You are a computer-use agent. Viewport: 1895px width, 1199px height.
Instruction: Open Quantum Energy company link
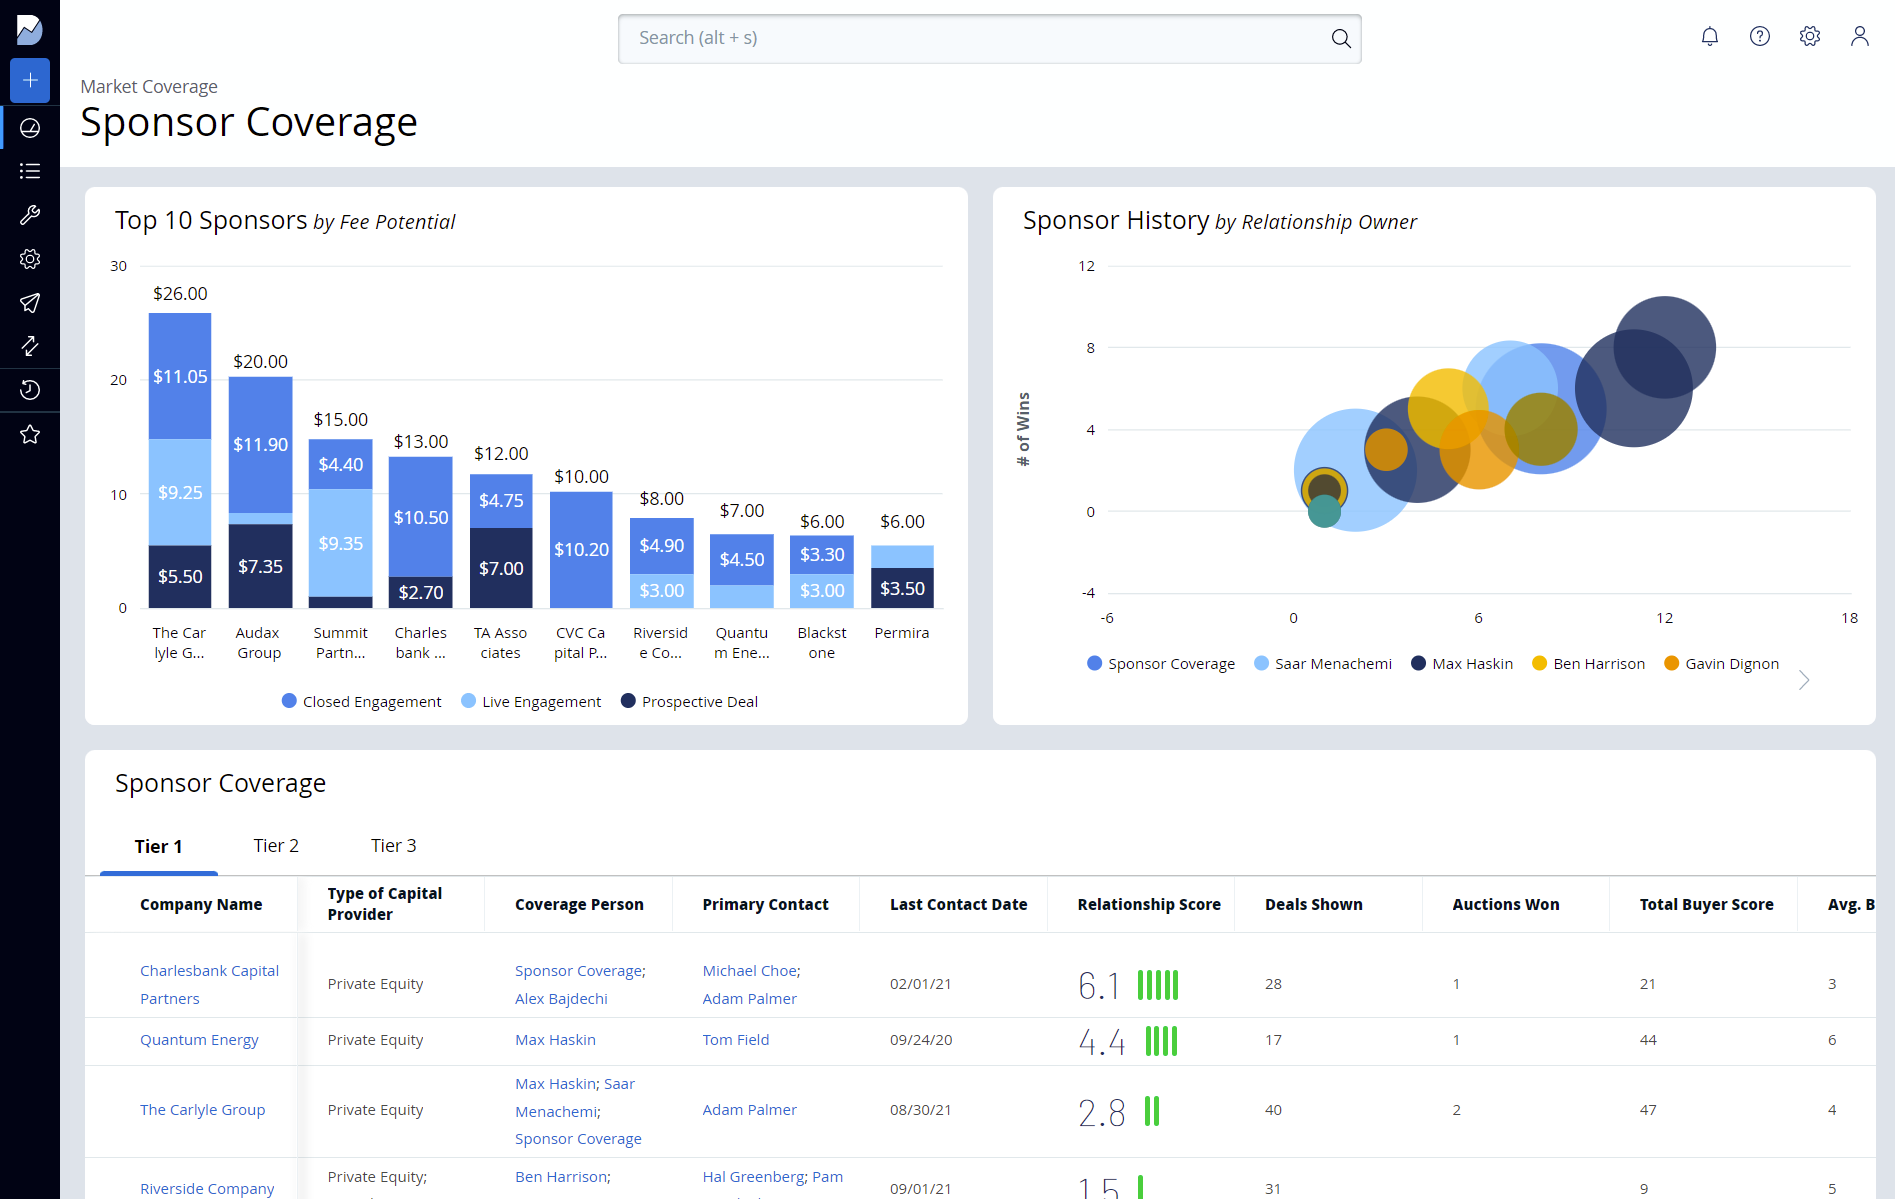coord(199,1040)
